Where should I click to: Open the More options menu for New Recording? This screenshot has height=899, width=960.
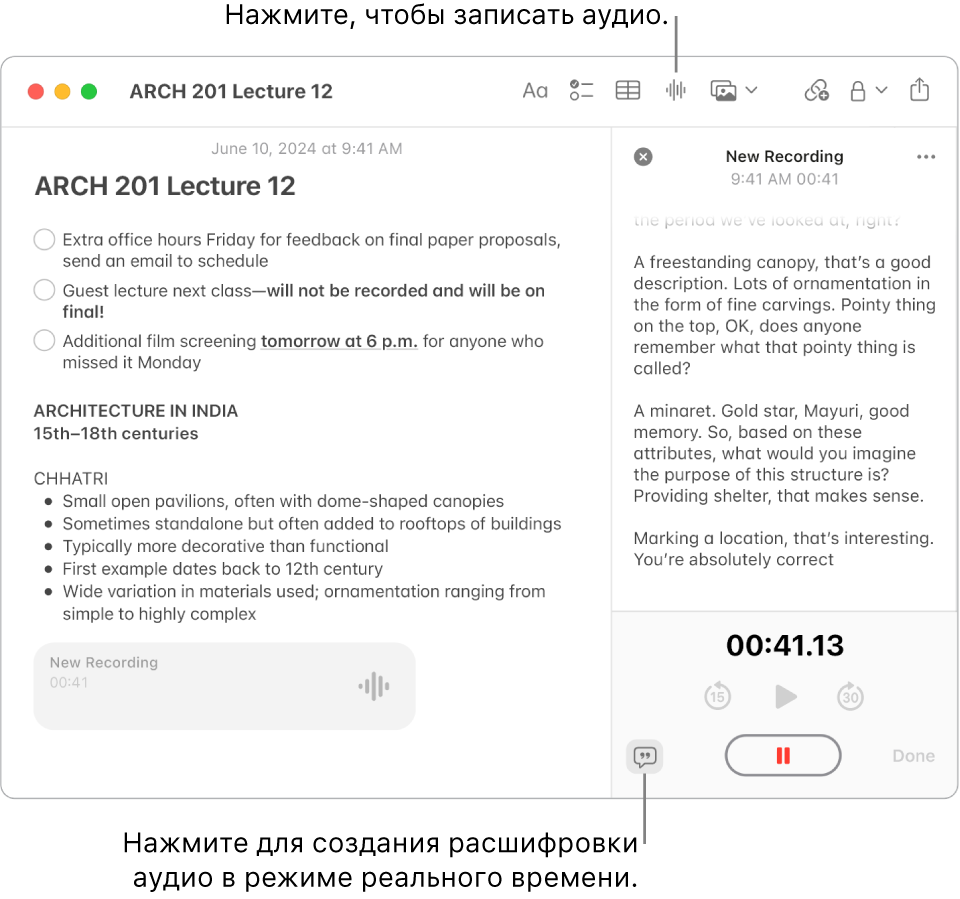[x=925, y=157]
